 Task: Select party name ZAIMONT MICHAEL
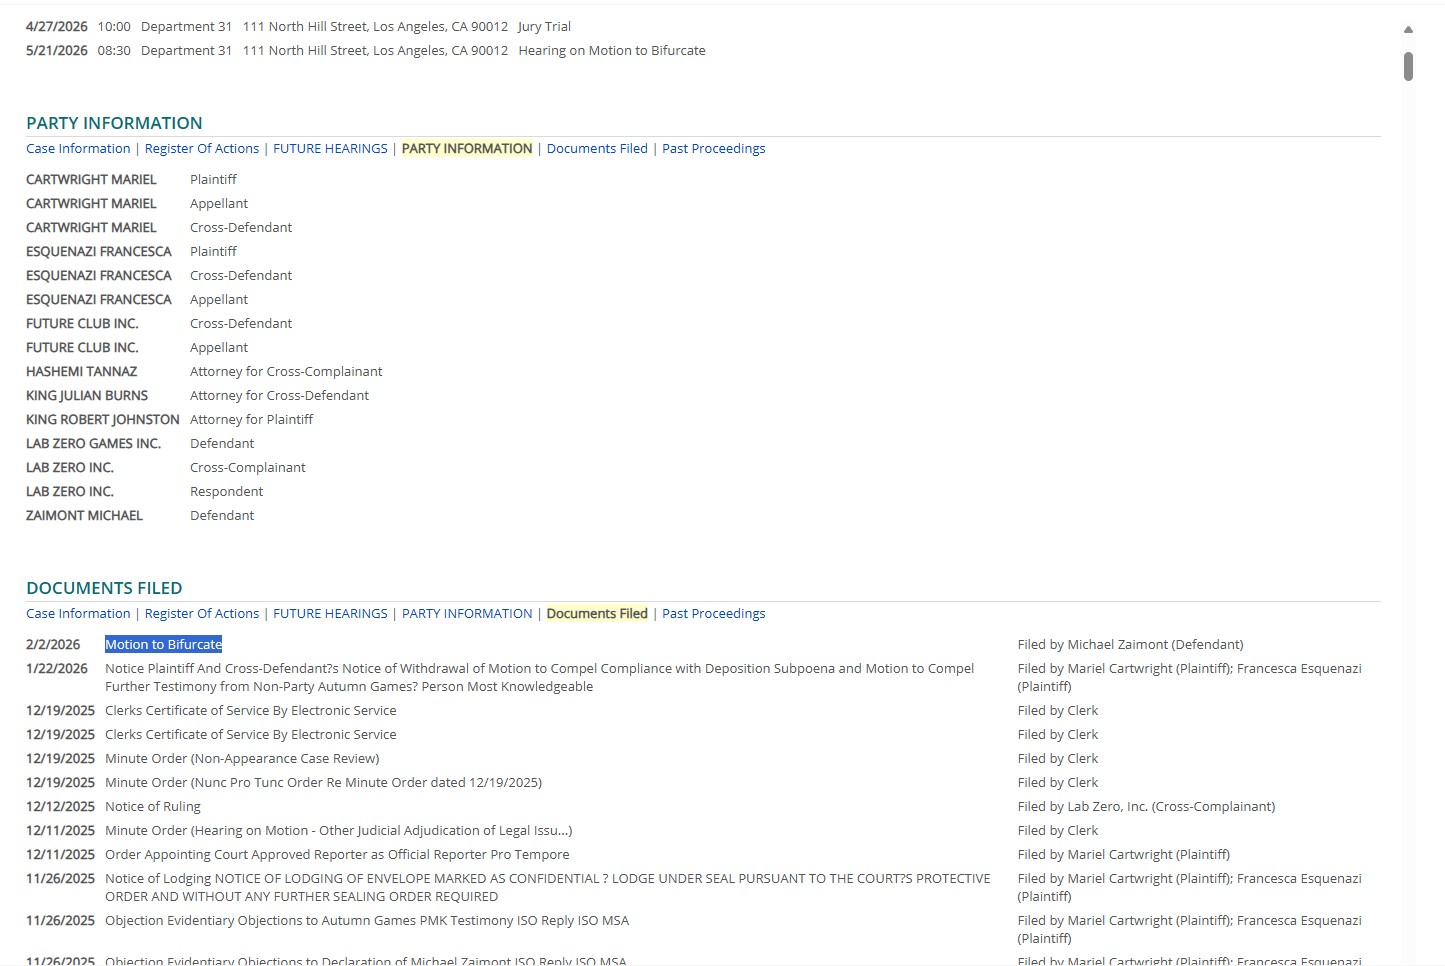point(84,516)
